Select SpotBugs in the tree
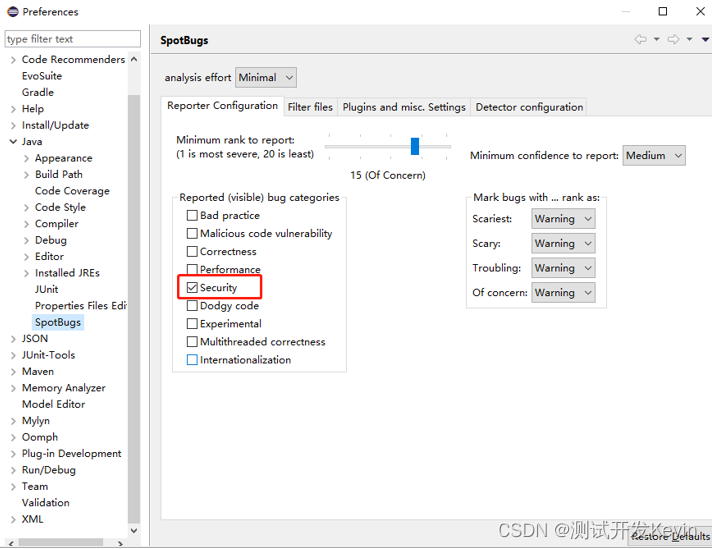Viewport: 712px width, 549px height. click(x=58, y=322)
